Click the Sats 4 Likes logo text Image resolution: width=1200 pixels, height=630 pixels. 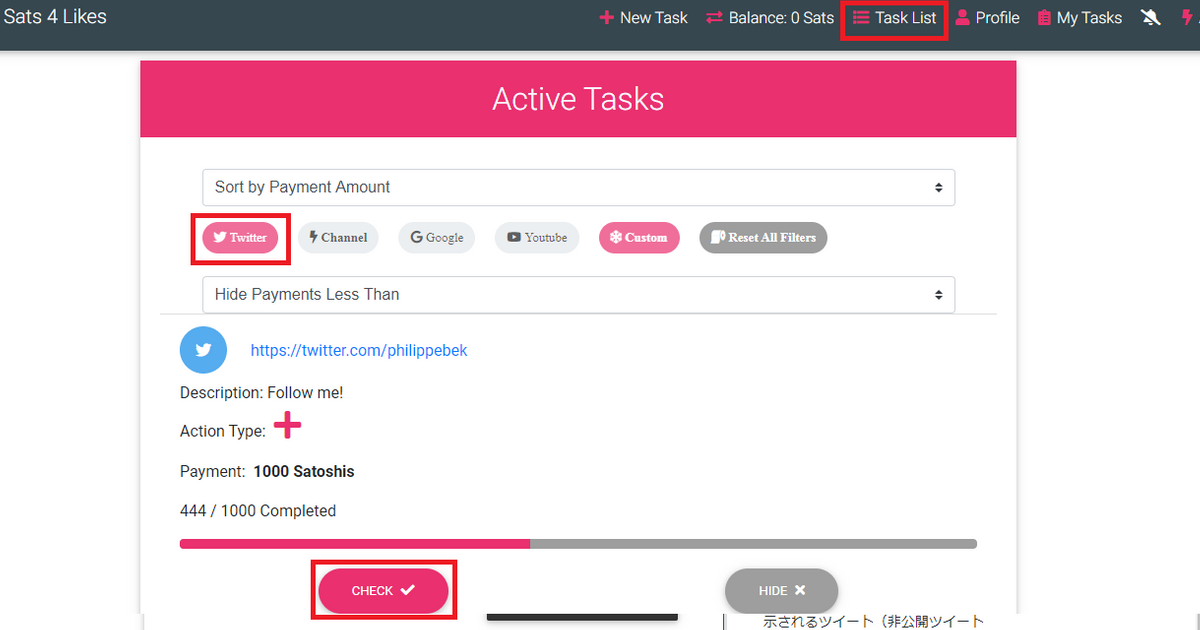pos(55,17)
